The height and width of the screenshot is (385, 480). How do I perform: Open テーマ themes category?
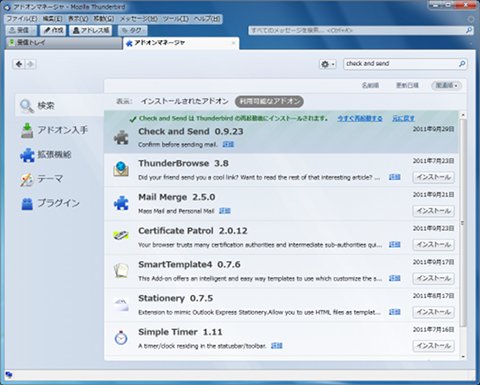(59, 179)
